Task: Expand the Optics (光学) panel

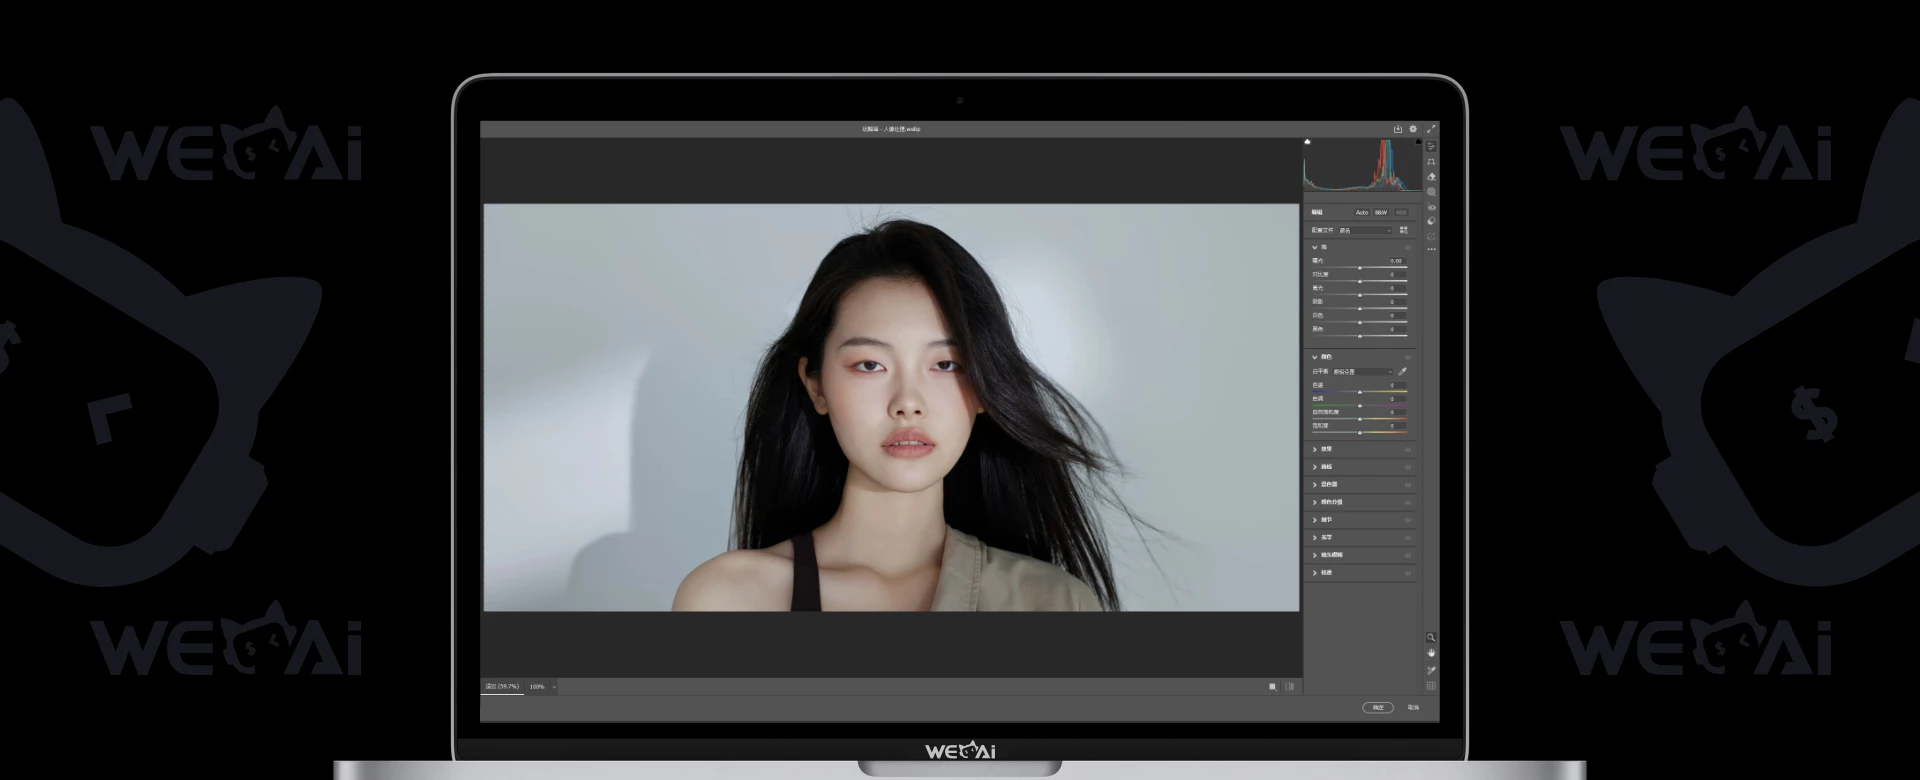Action: [x=1315, y=538]
